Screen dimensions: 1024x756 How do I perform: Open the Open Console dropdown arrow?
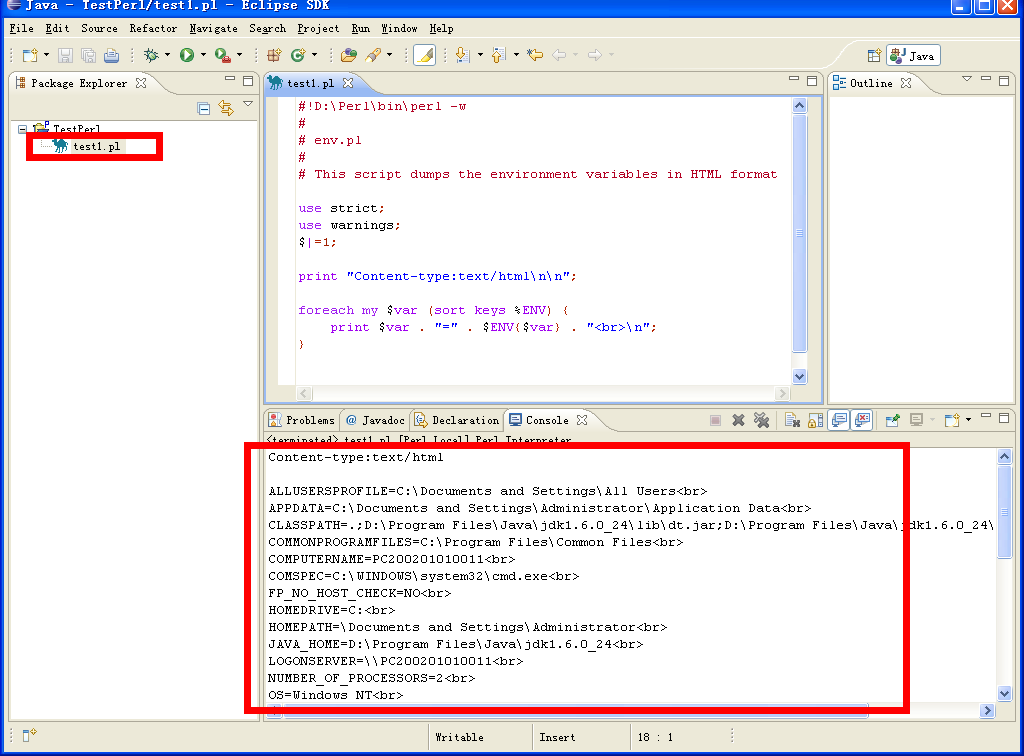(968, 420)
